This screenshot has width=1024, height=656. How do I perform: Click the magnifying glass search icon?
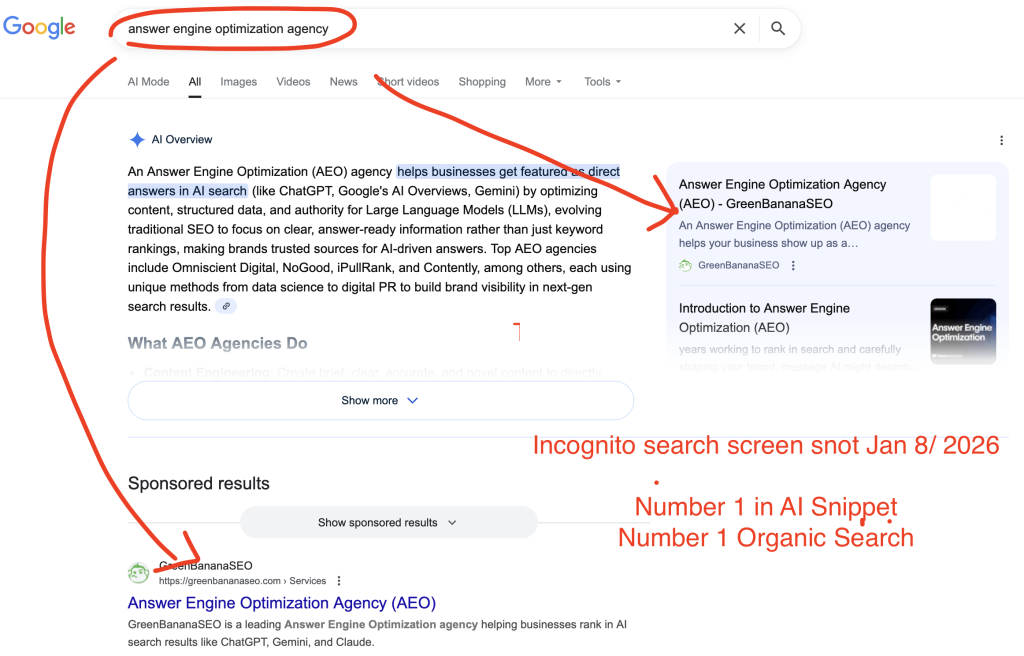pyautogui.click(x=778, y=29)
